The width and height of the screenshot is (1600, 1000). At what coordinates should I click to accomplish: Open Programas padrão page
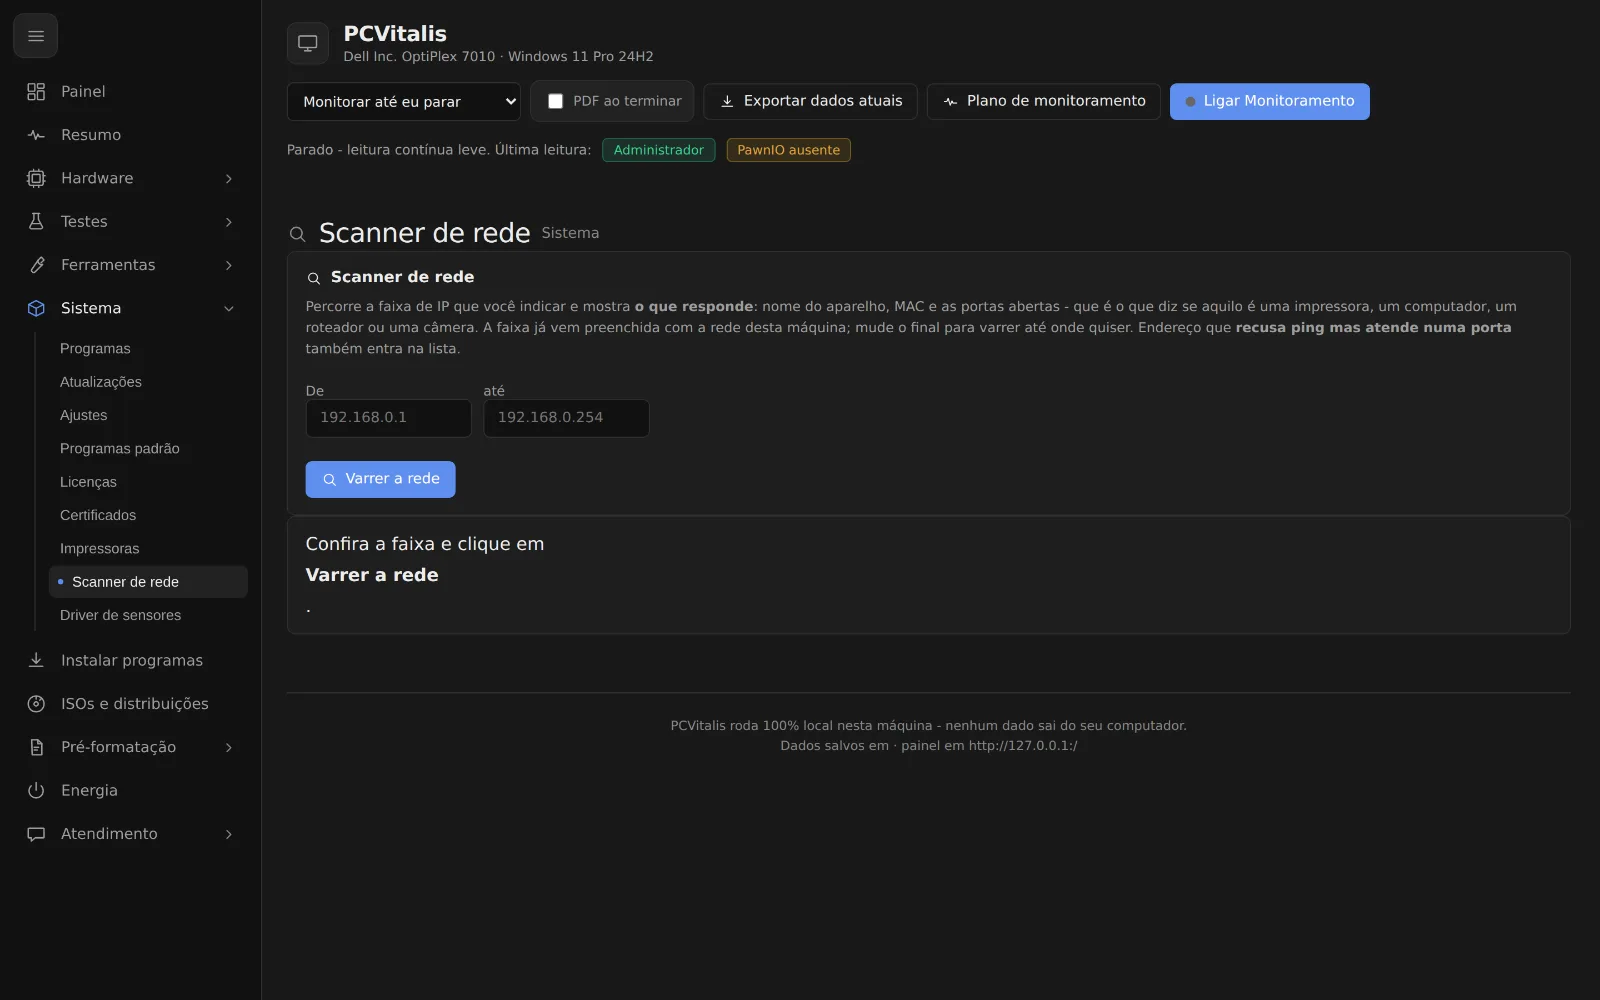point(148,448)
